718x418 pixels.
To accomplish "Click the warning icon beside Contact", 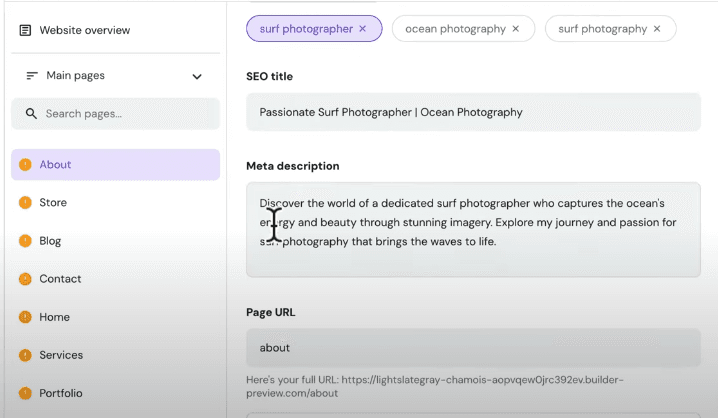I will tap(25, 279).
